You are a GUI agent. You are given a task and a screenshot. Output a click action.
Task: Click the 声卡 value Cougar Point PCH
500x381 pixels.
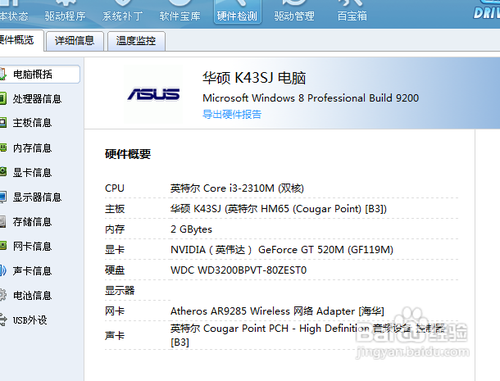pyautogui.click(x=307, y=335)
